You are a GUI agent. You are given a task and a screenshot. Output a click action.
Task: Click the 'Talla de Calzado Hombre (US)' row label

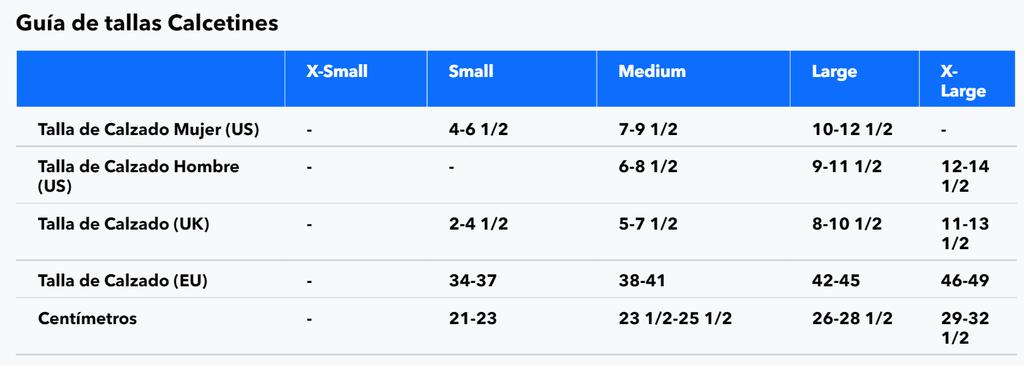click(x=138, y=176)
